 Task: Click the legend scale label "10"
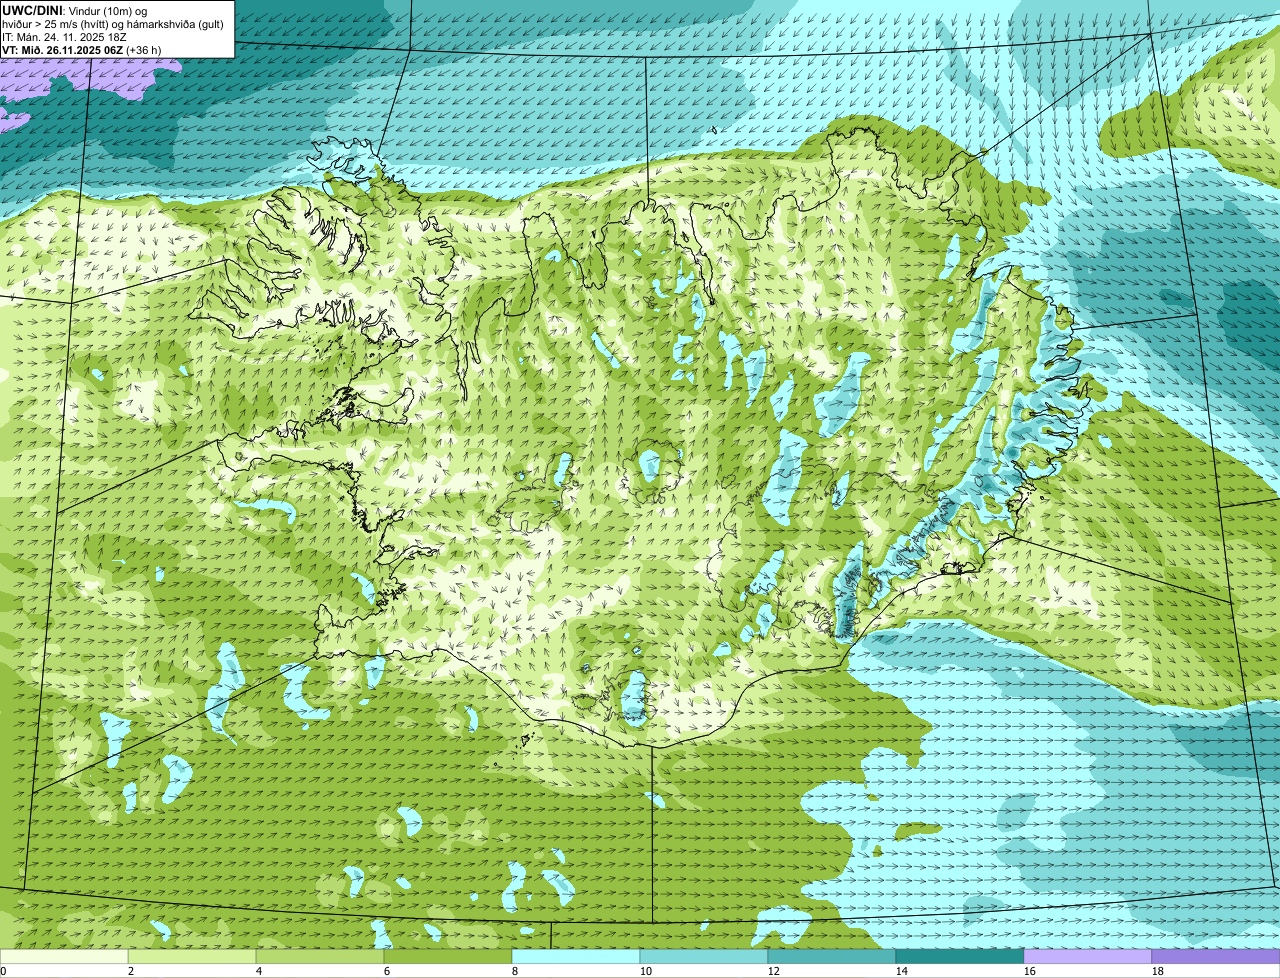pos(646,971)
